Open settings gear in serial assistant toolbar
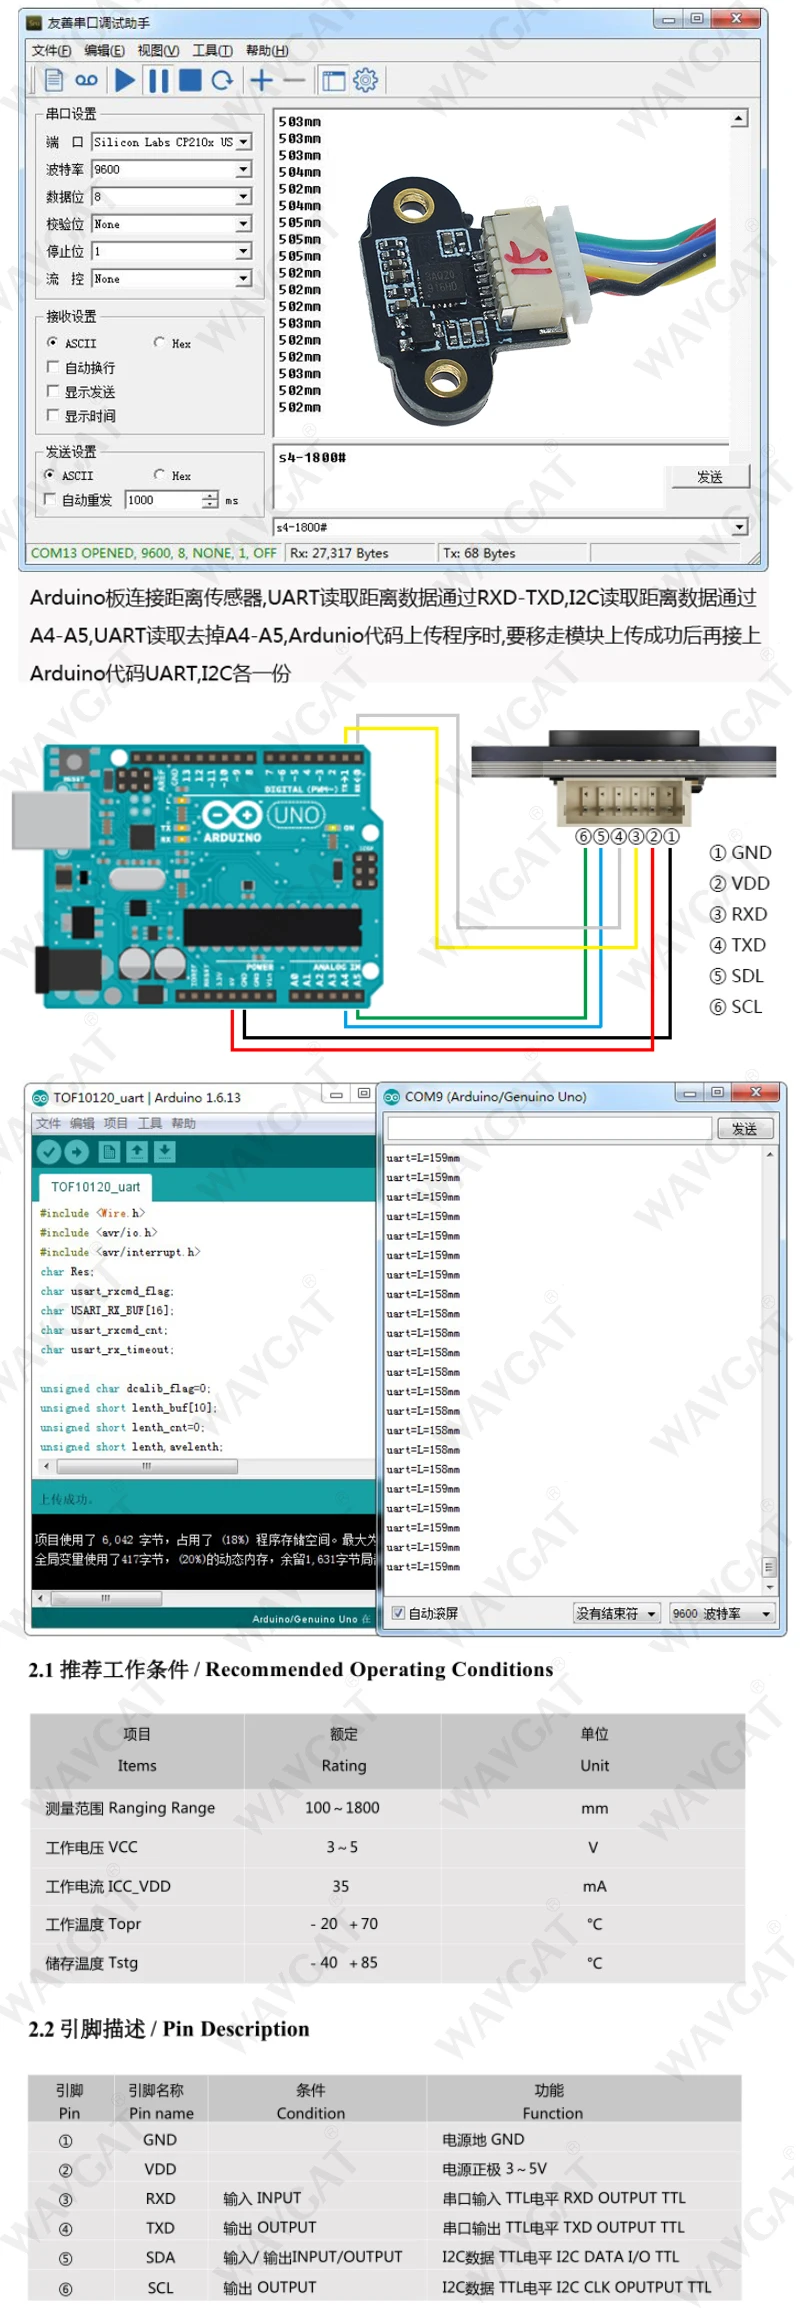The image size is (800, 2319). click(366, 80)
